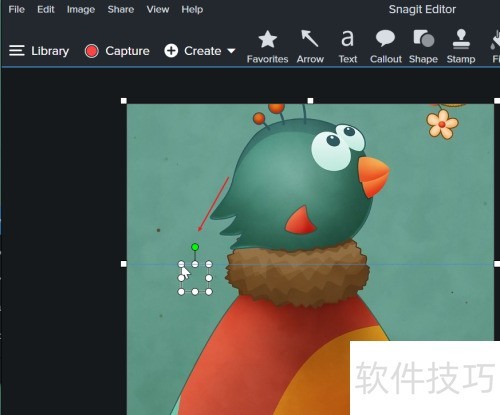The width and height of the screenshot is (500, 415).
Task: Click top-right handle of selected object
Action: pyautogui.click(x=209, y=264)
